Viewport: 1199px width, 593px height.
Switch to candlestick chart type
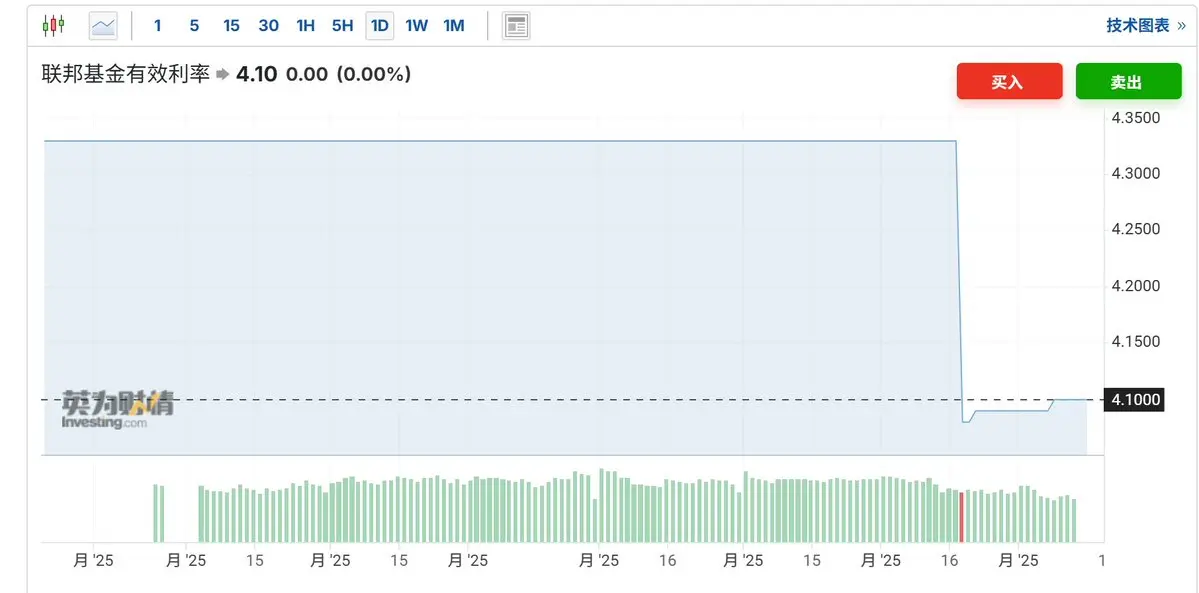point(54,26)
